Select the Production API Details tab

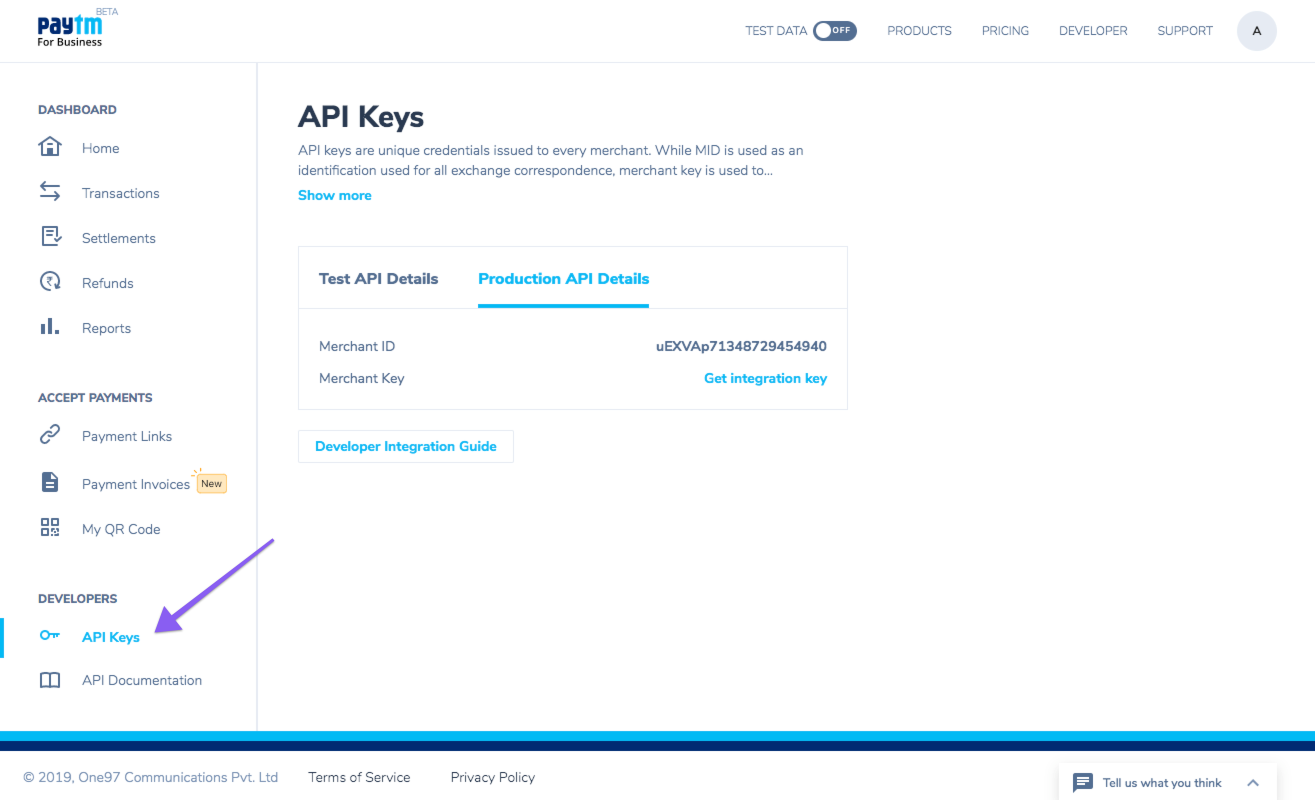tap(564, 279)
